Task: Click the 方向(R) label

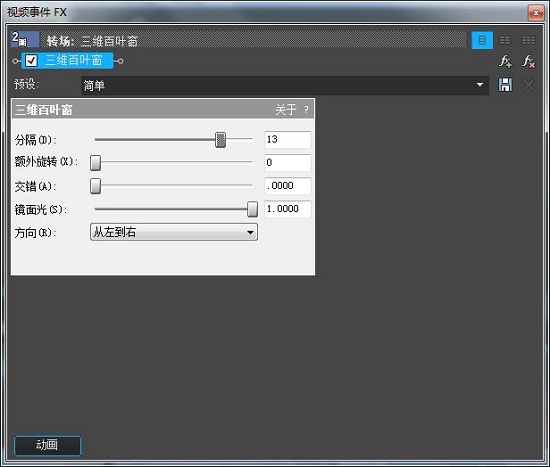Action: [35, 232]
